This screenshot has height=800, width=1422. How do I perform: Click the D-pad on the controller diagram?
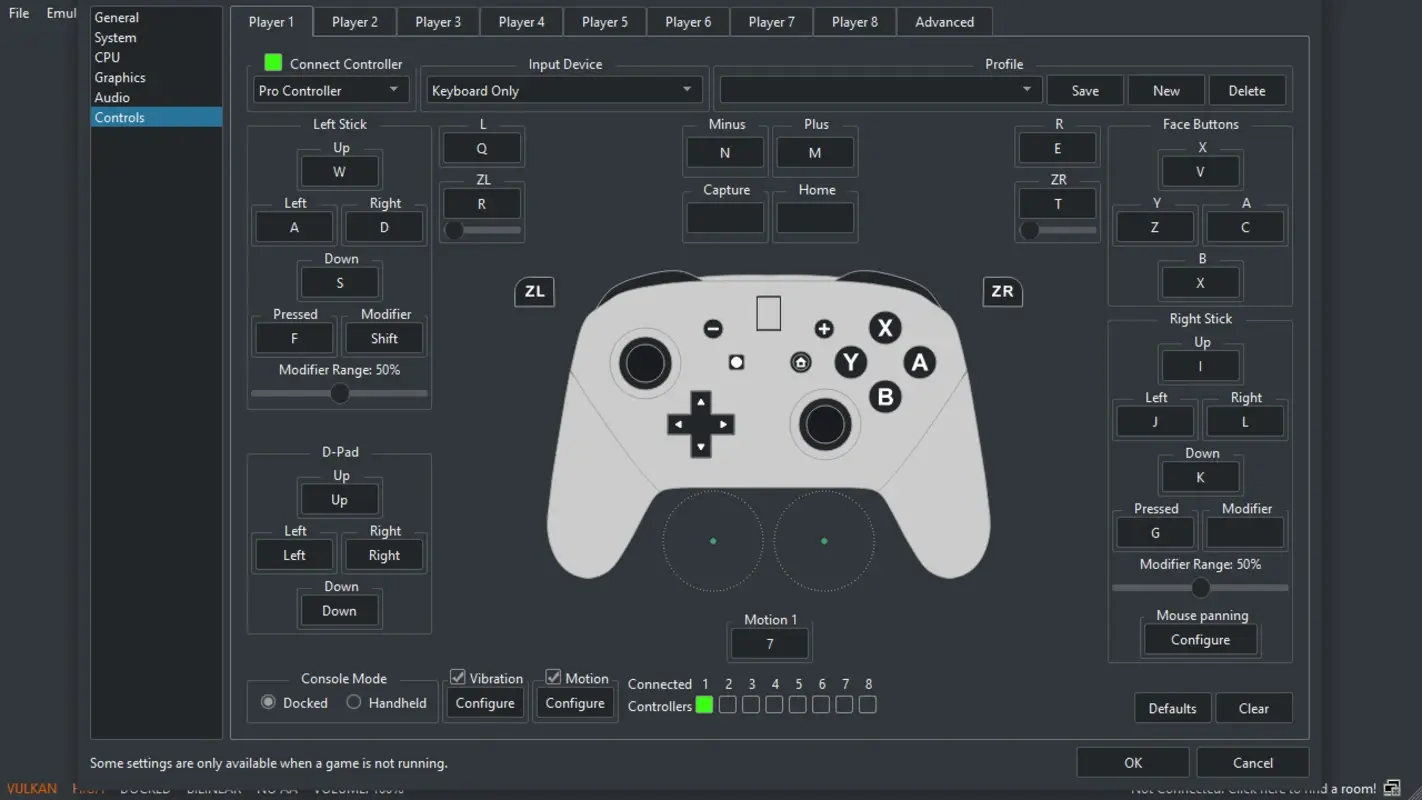(701, 424)
